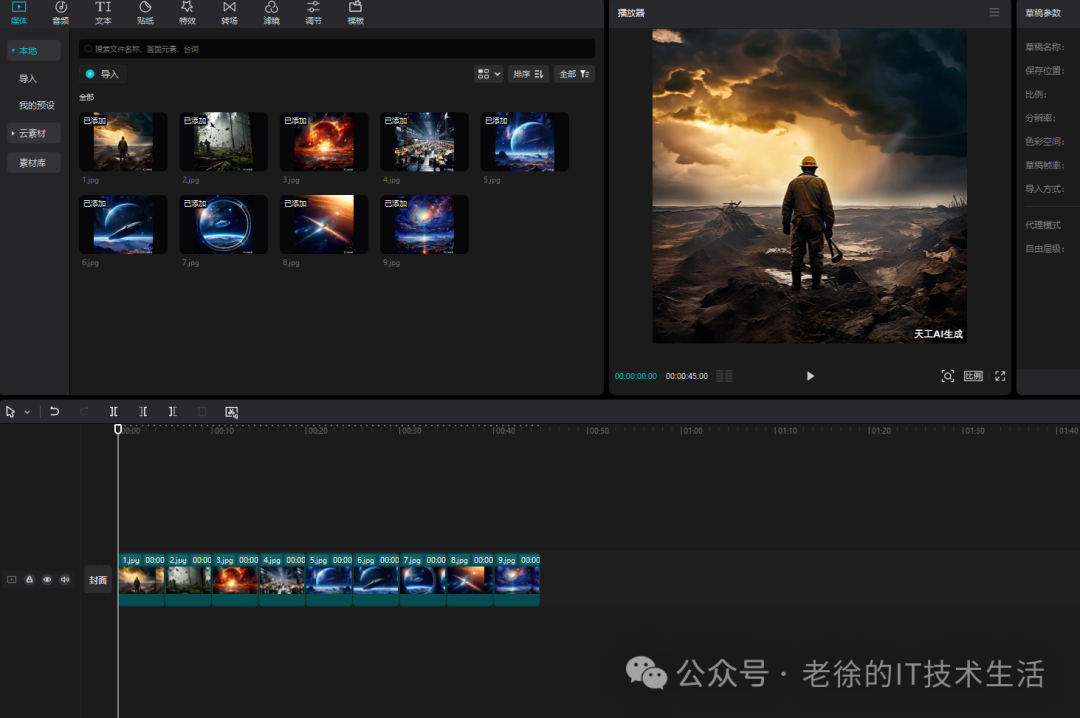Expand the 本地 local section
This screenshot has width=1080, height=718.
click(34, 50)
